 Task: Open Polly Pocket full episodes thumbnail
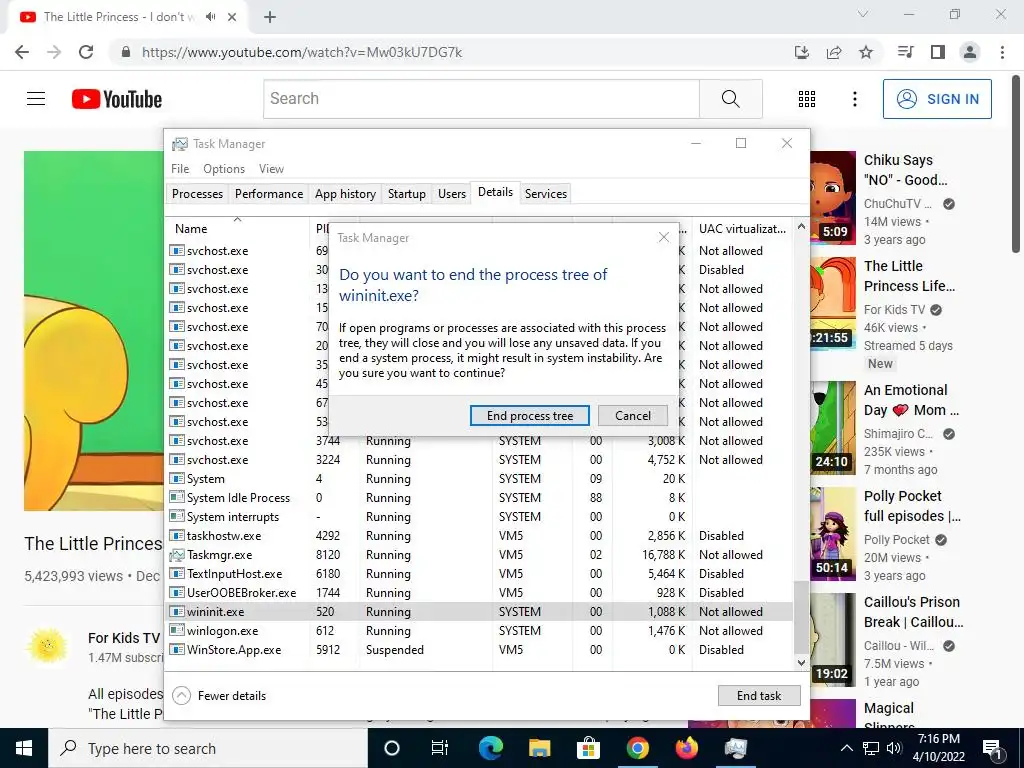pyautogui.click(x=833, y=533)
